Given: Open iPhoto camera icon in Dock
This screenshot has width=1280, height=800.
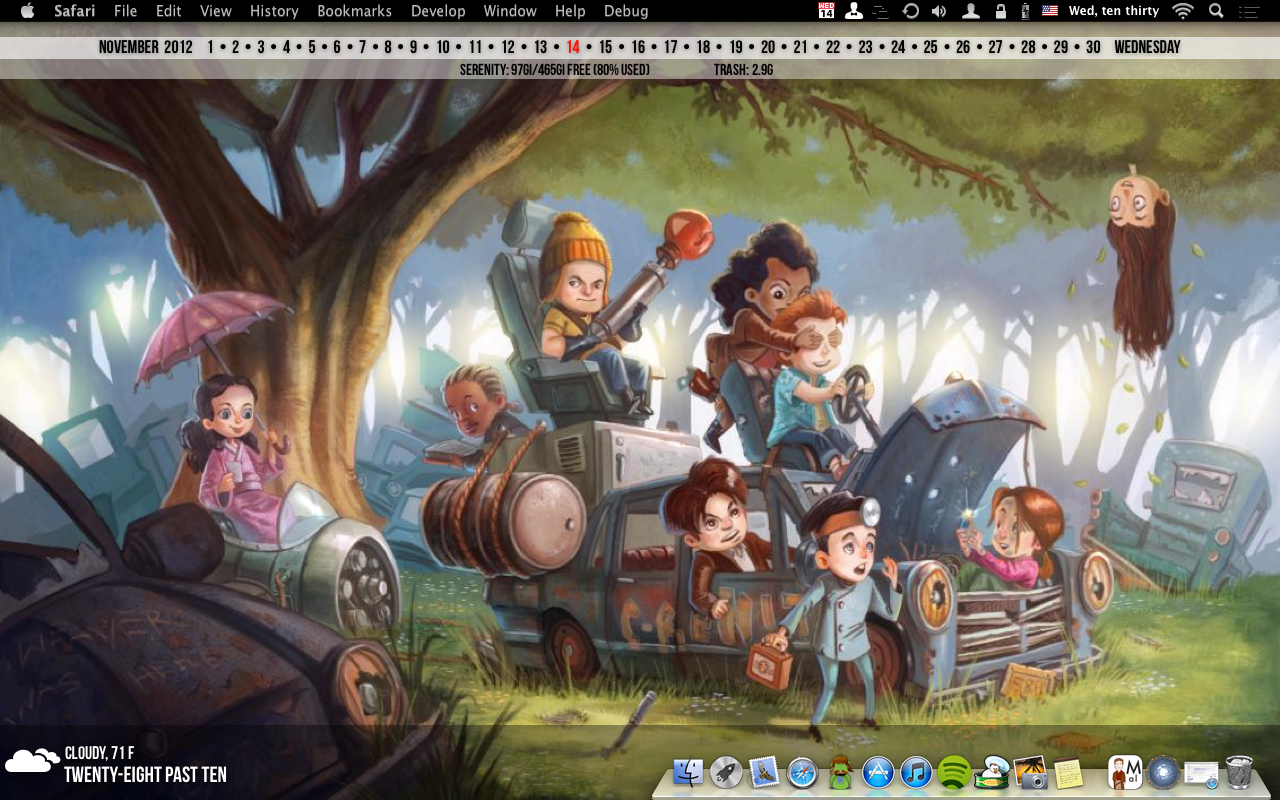Looking at the screenshot, I should 1030,773.
